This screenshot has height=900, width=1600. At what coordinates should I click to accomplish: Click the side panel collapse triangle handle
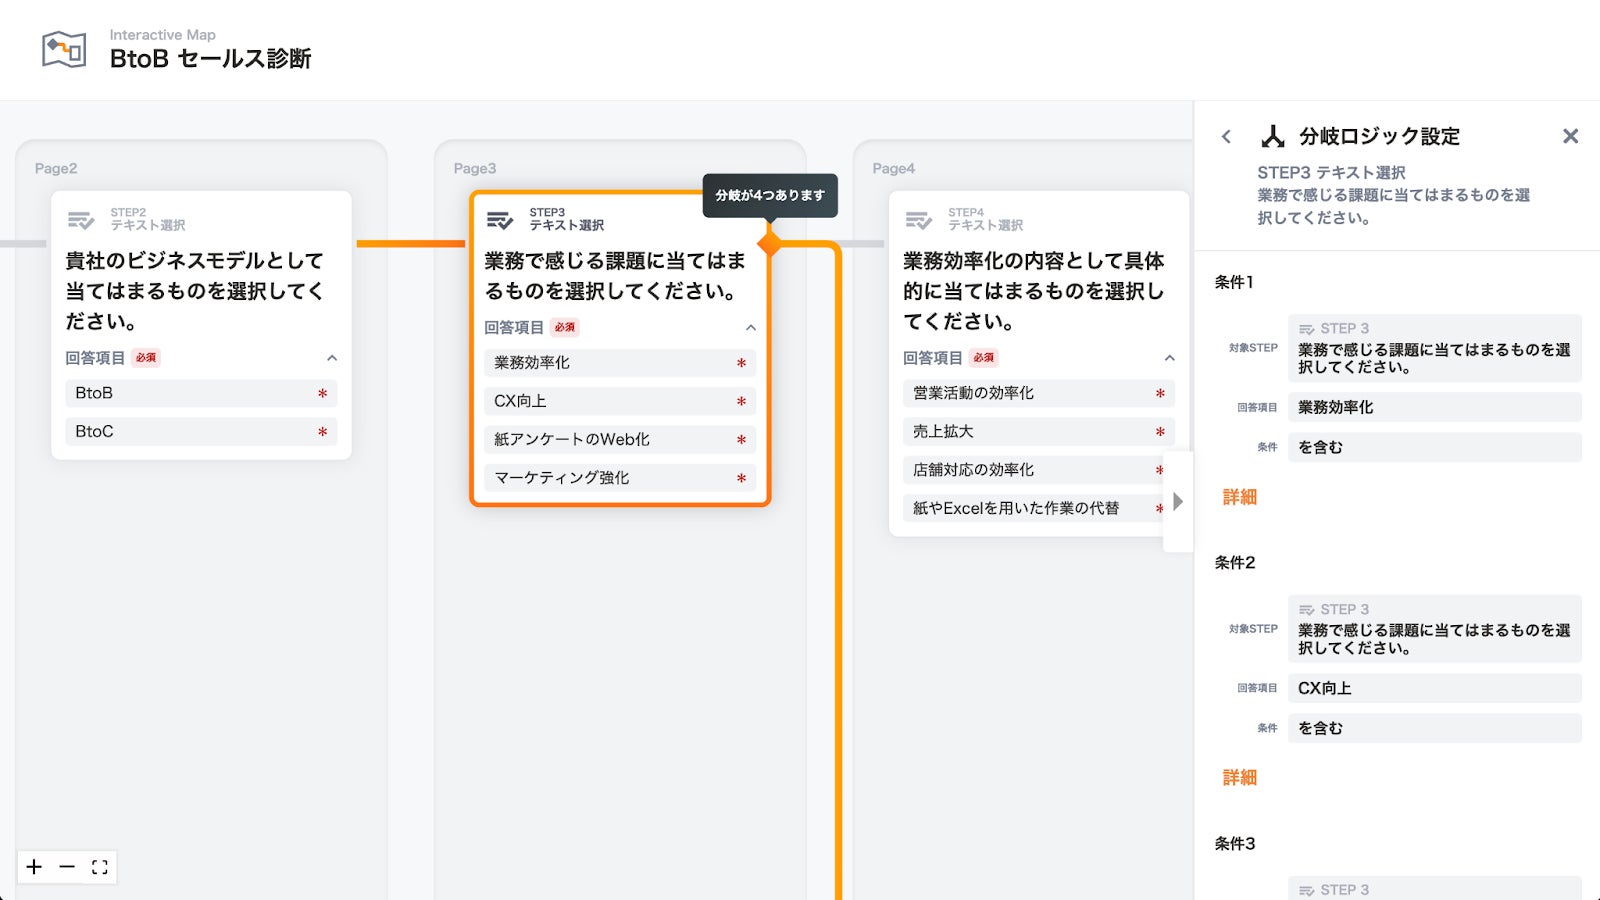[1178, 501]
